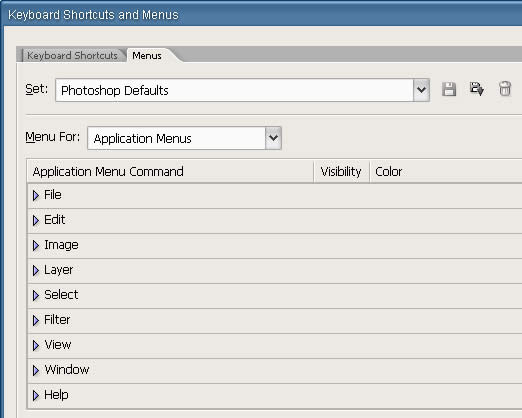This screenshot has width=522, height=418.
Task: Click the save set as new icon
Action: click(x=477, y=89)
